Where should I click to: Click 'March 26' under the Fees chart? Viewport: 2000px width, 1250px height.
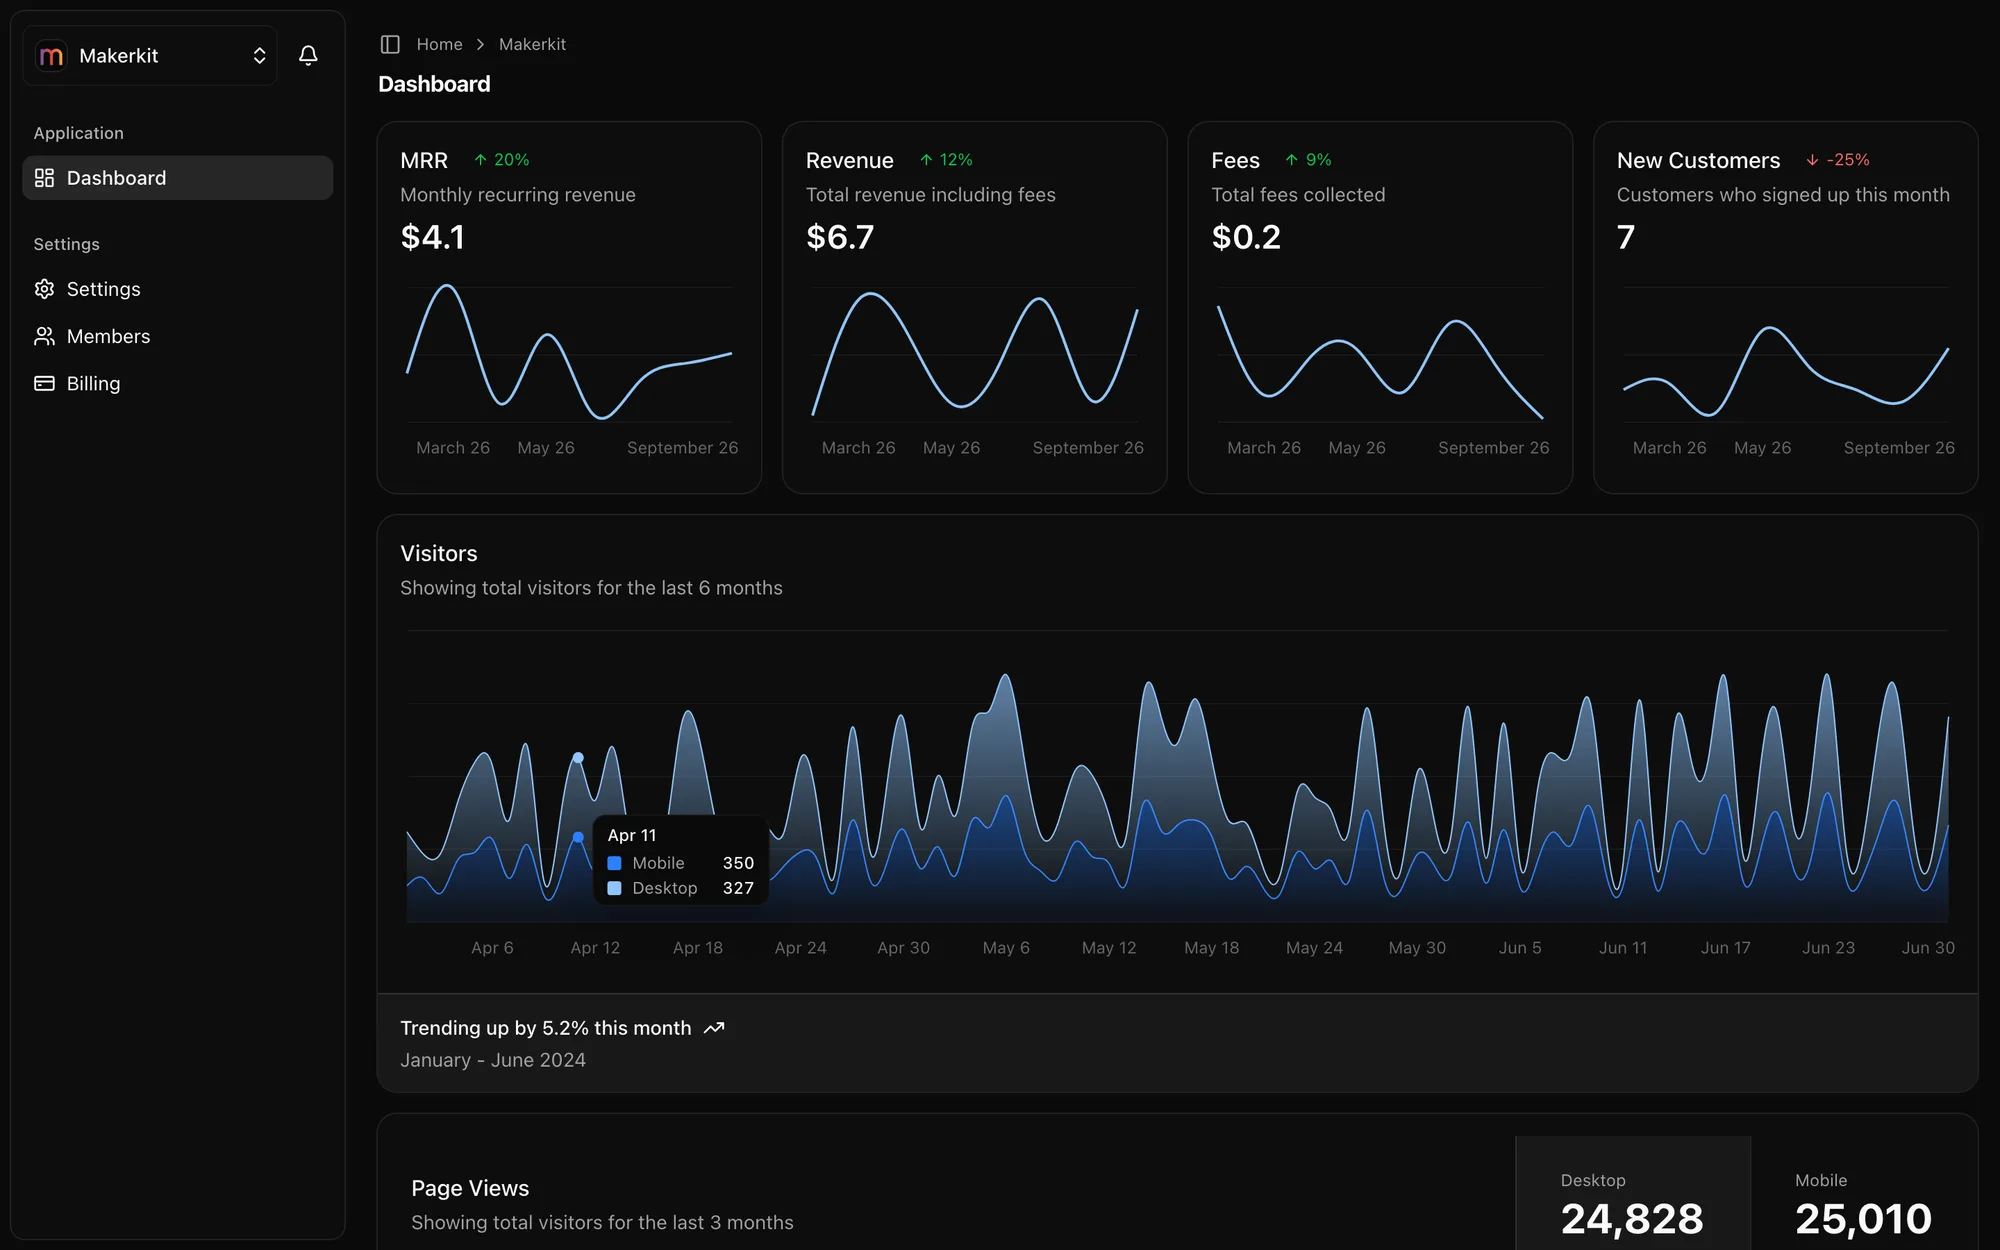(x=1264, y=448)
